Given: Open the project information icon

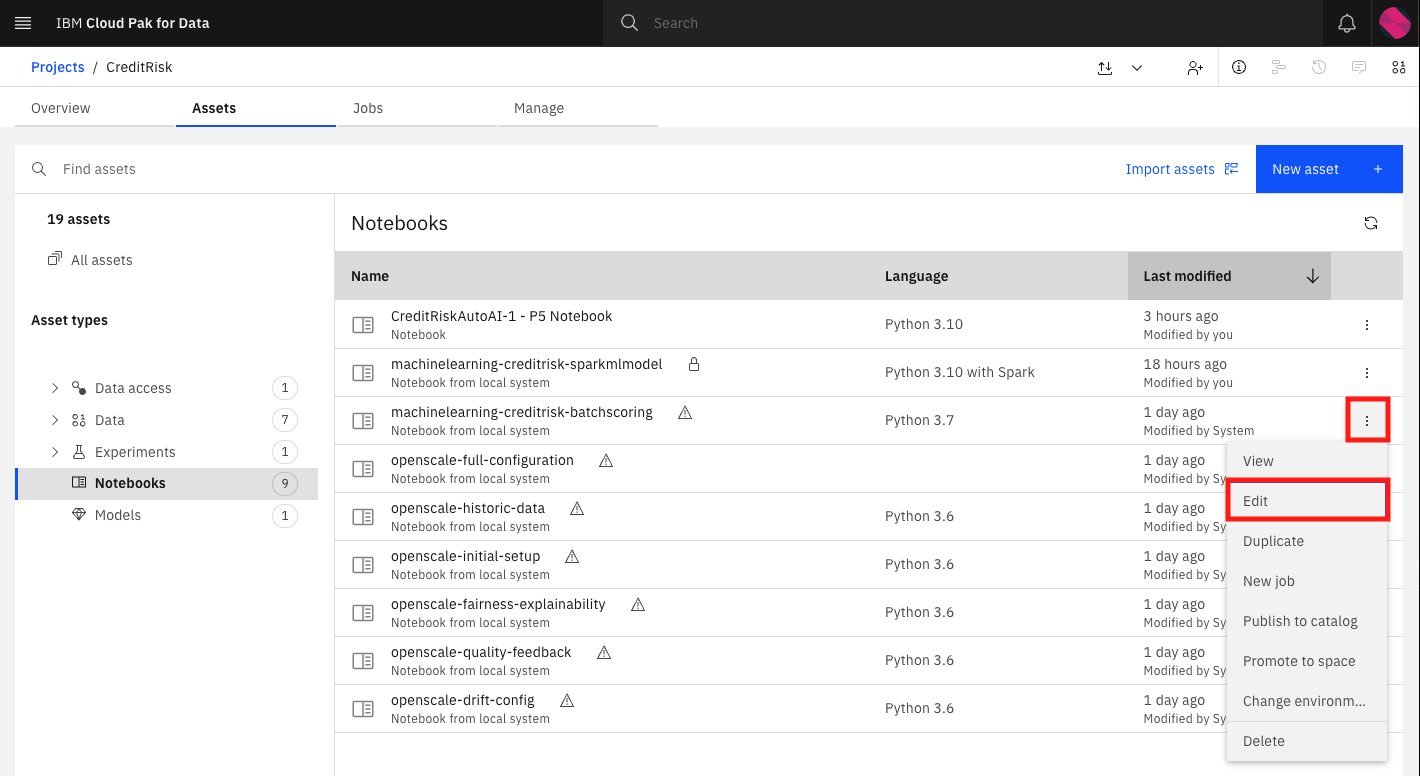Looking at the screenshot, I should (x=1239, y=67).
